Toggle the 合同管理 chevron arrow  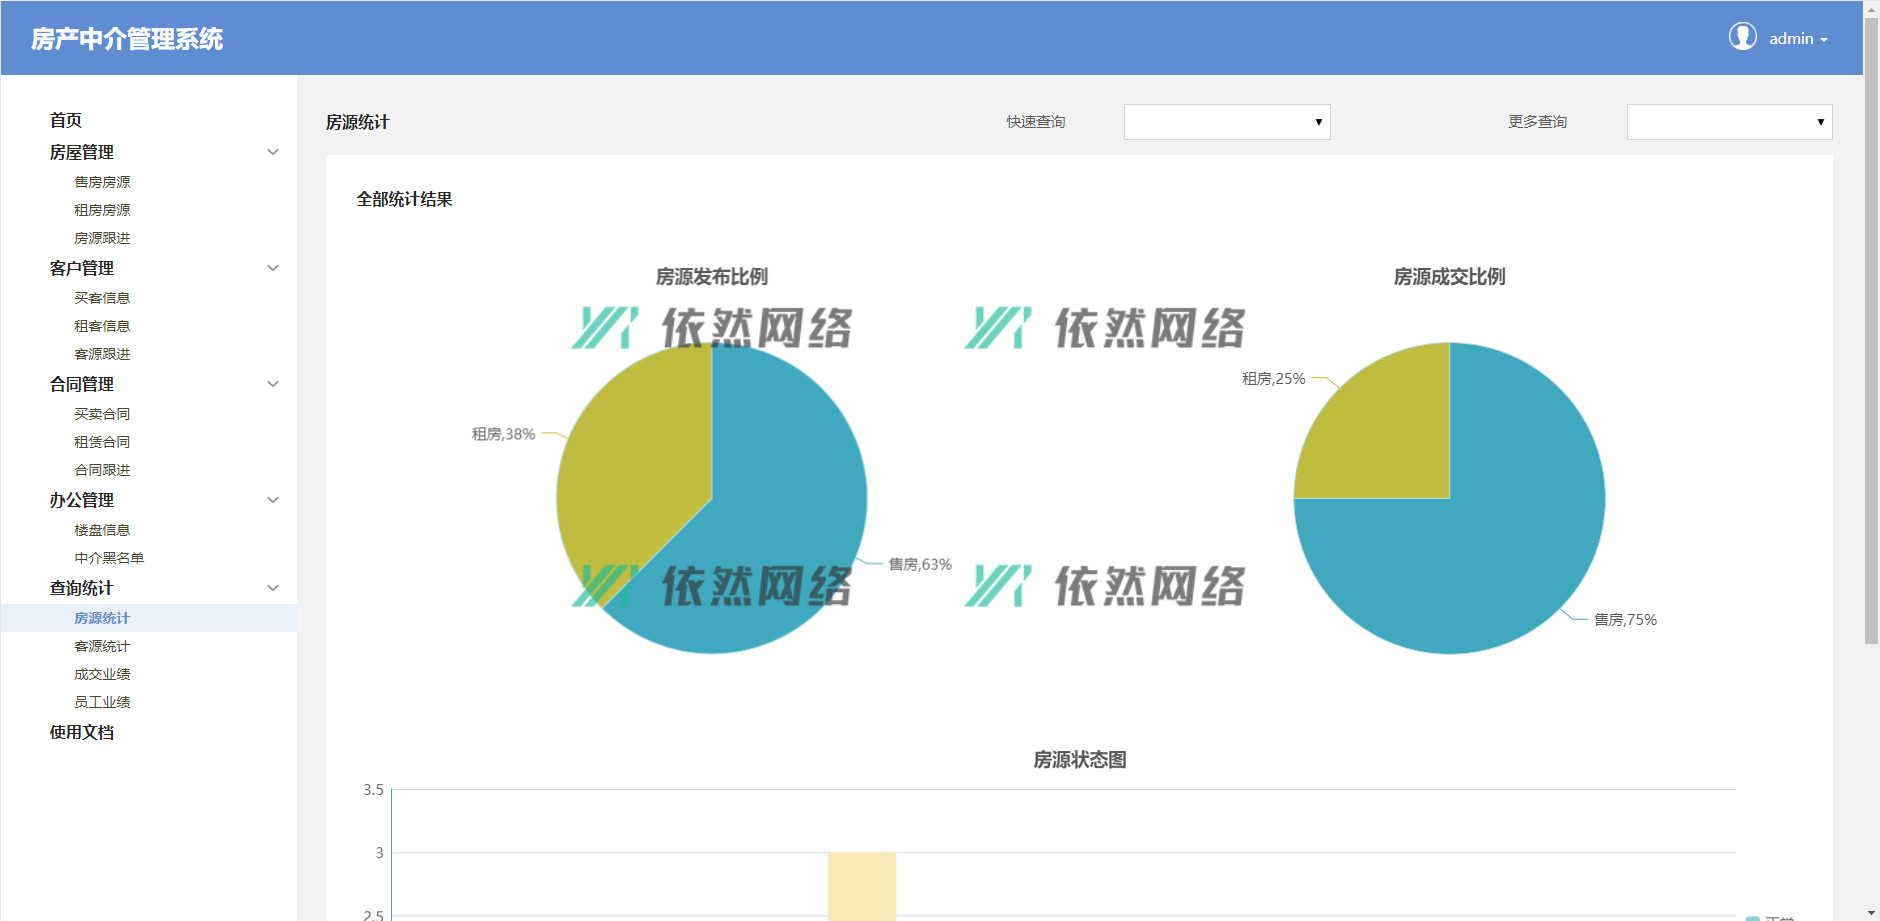pyautogui.click(x=272, y=384)
